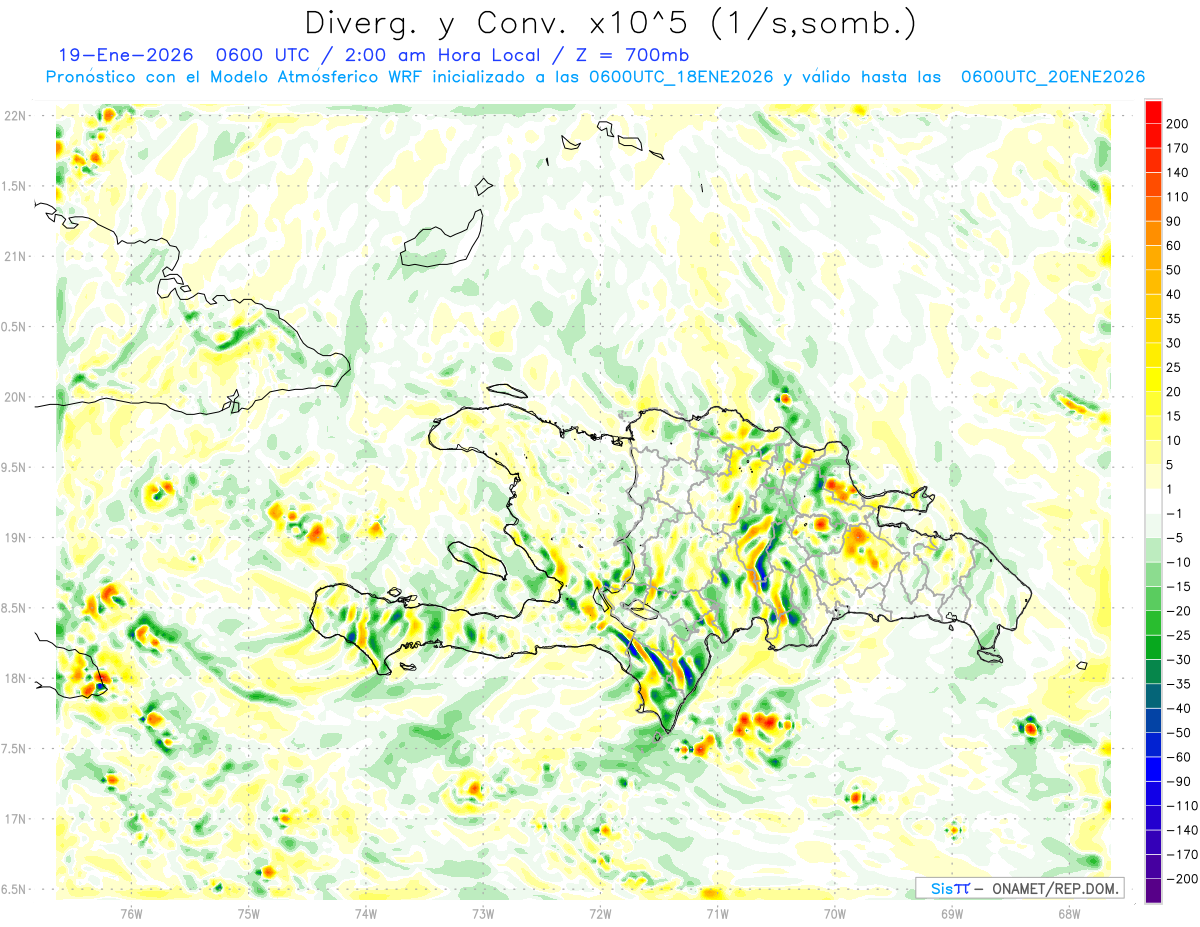Select the dark red swatch above 200

[x=1153, y=111]
